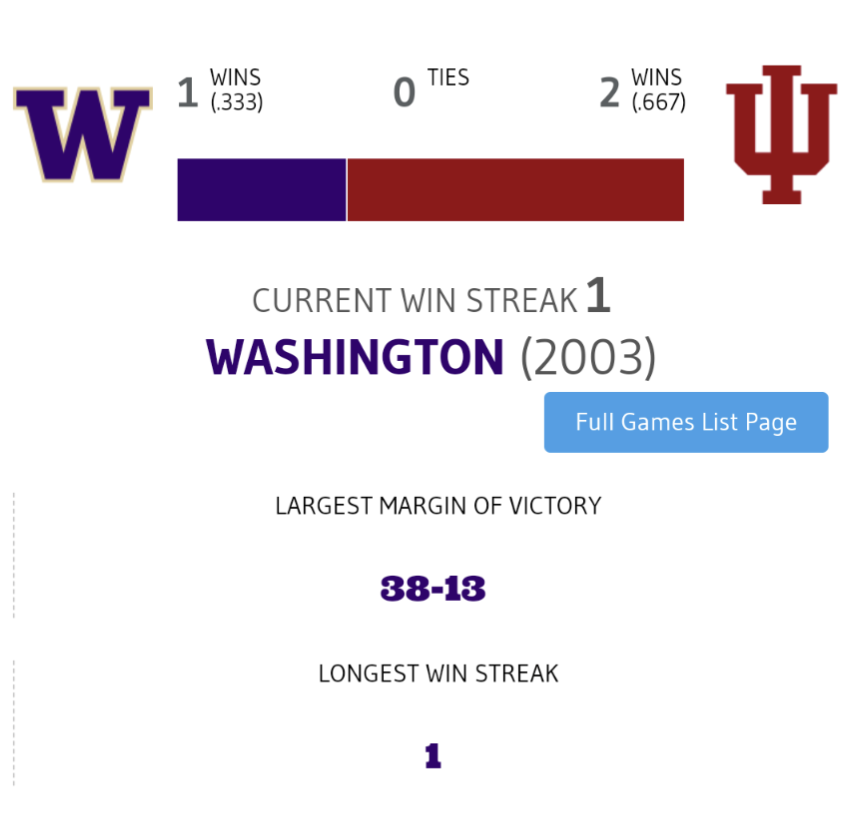Click the dashed line beside margin of victory
This screenshot has height=823, width=863.
pos(14,555)
